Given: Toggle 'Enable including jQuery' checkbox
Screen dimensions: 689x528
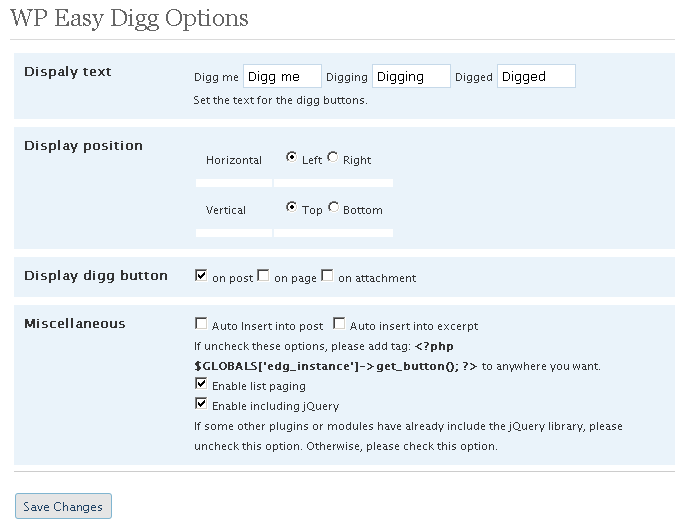Looking at the screenshot, I should (201, 403).
